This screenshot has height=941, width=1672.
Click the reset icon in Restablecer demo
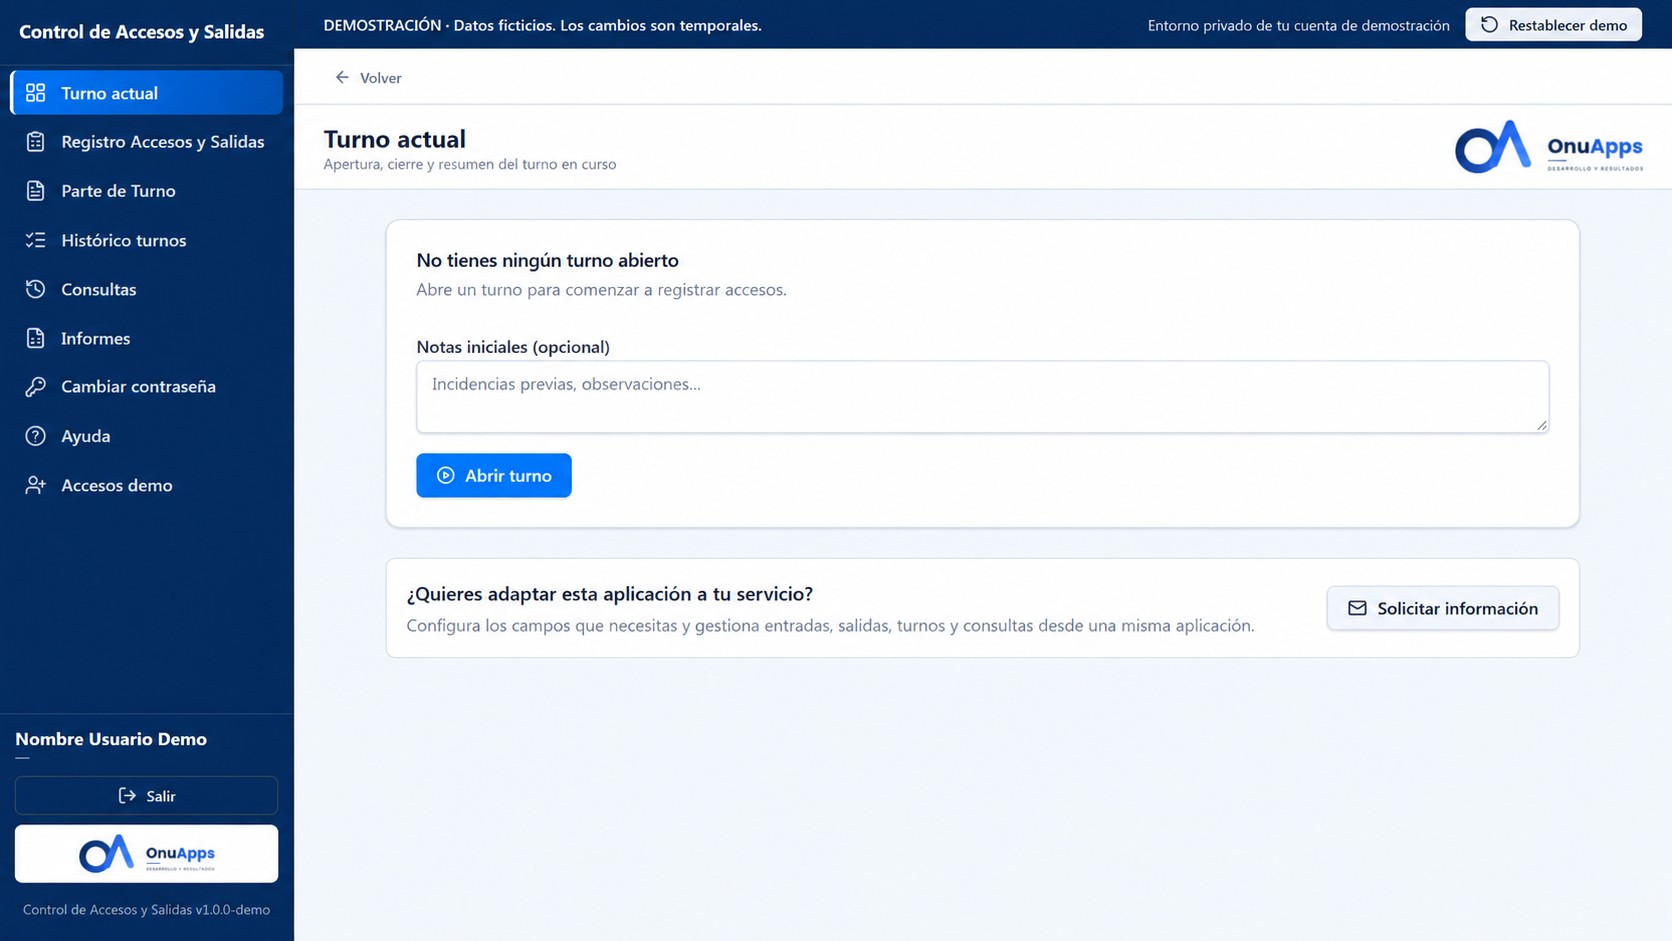pos(1489,25)
